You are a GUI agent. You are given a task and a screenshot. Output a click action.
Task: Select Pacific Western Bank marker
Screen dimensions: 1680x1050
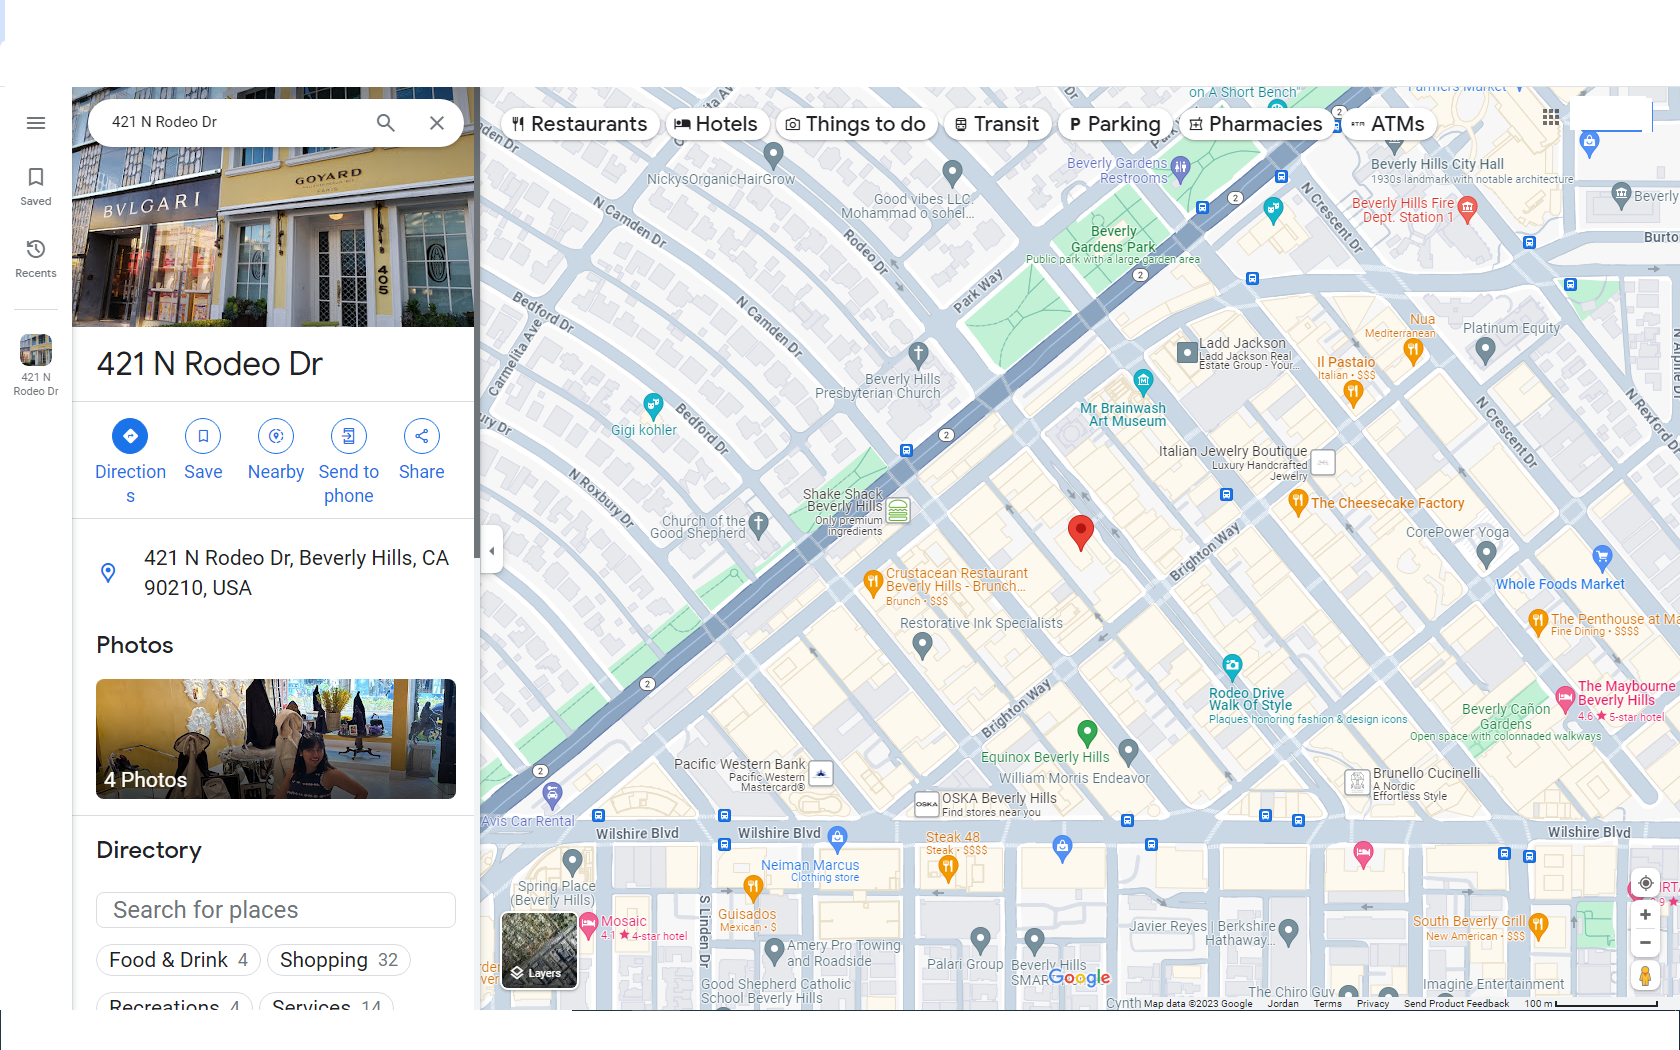[821, 773]
